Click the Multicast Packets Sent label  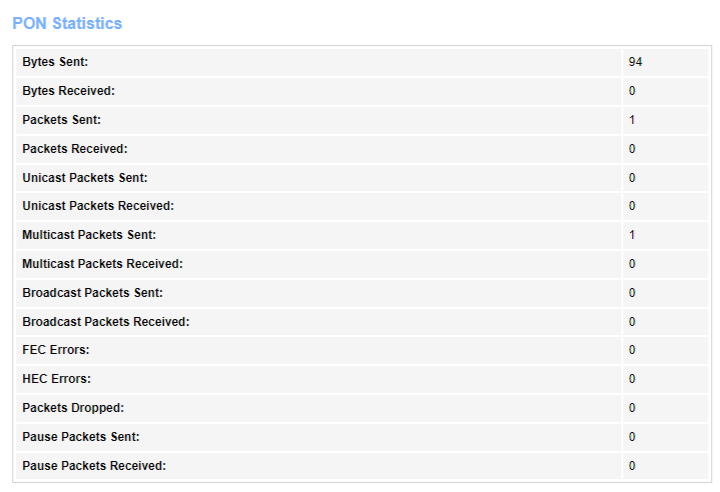click(89, 235)
